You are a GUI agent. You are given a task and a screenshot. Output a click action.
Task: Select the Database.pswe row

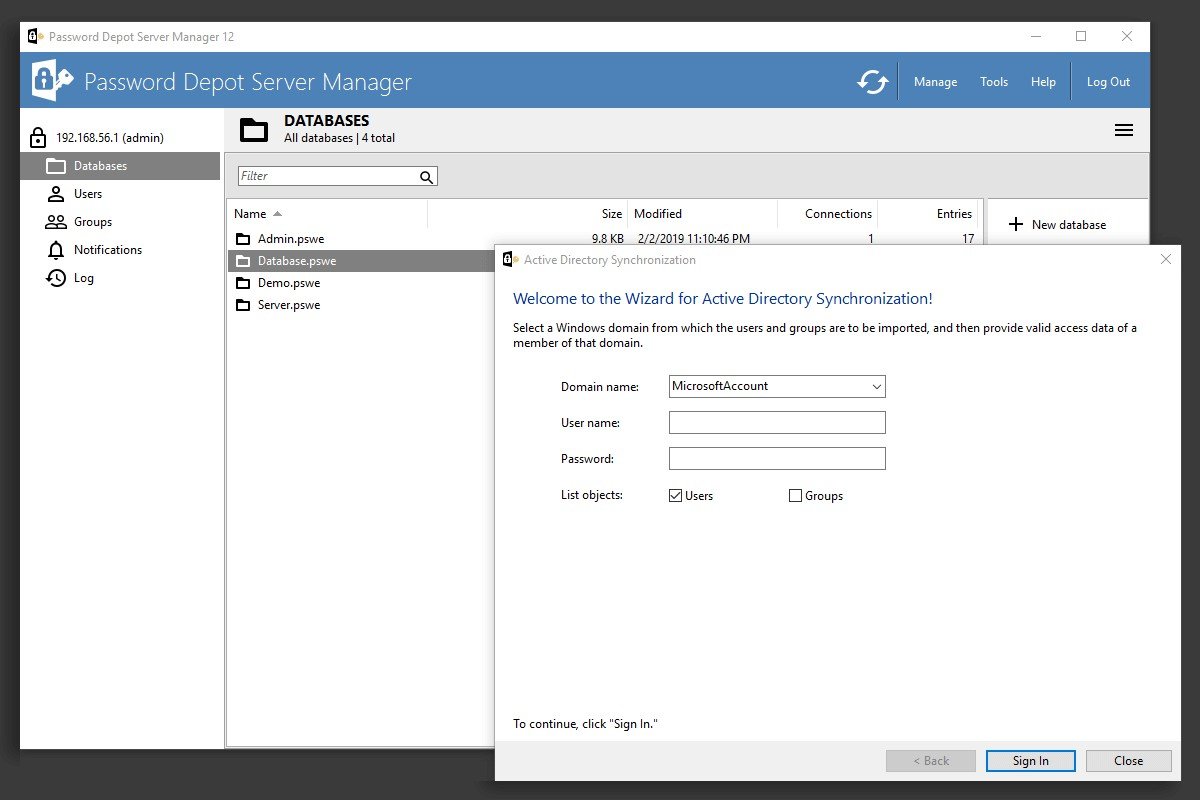pos(362,261)
